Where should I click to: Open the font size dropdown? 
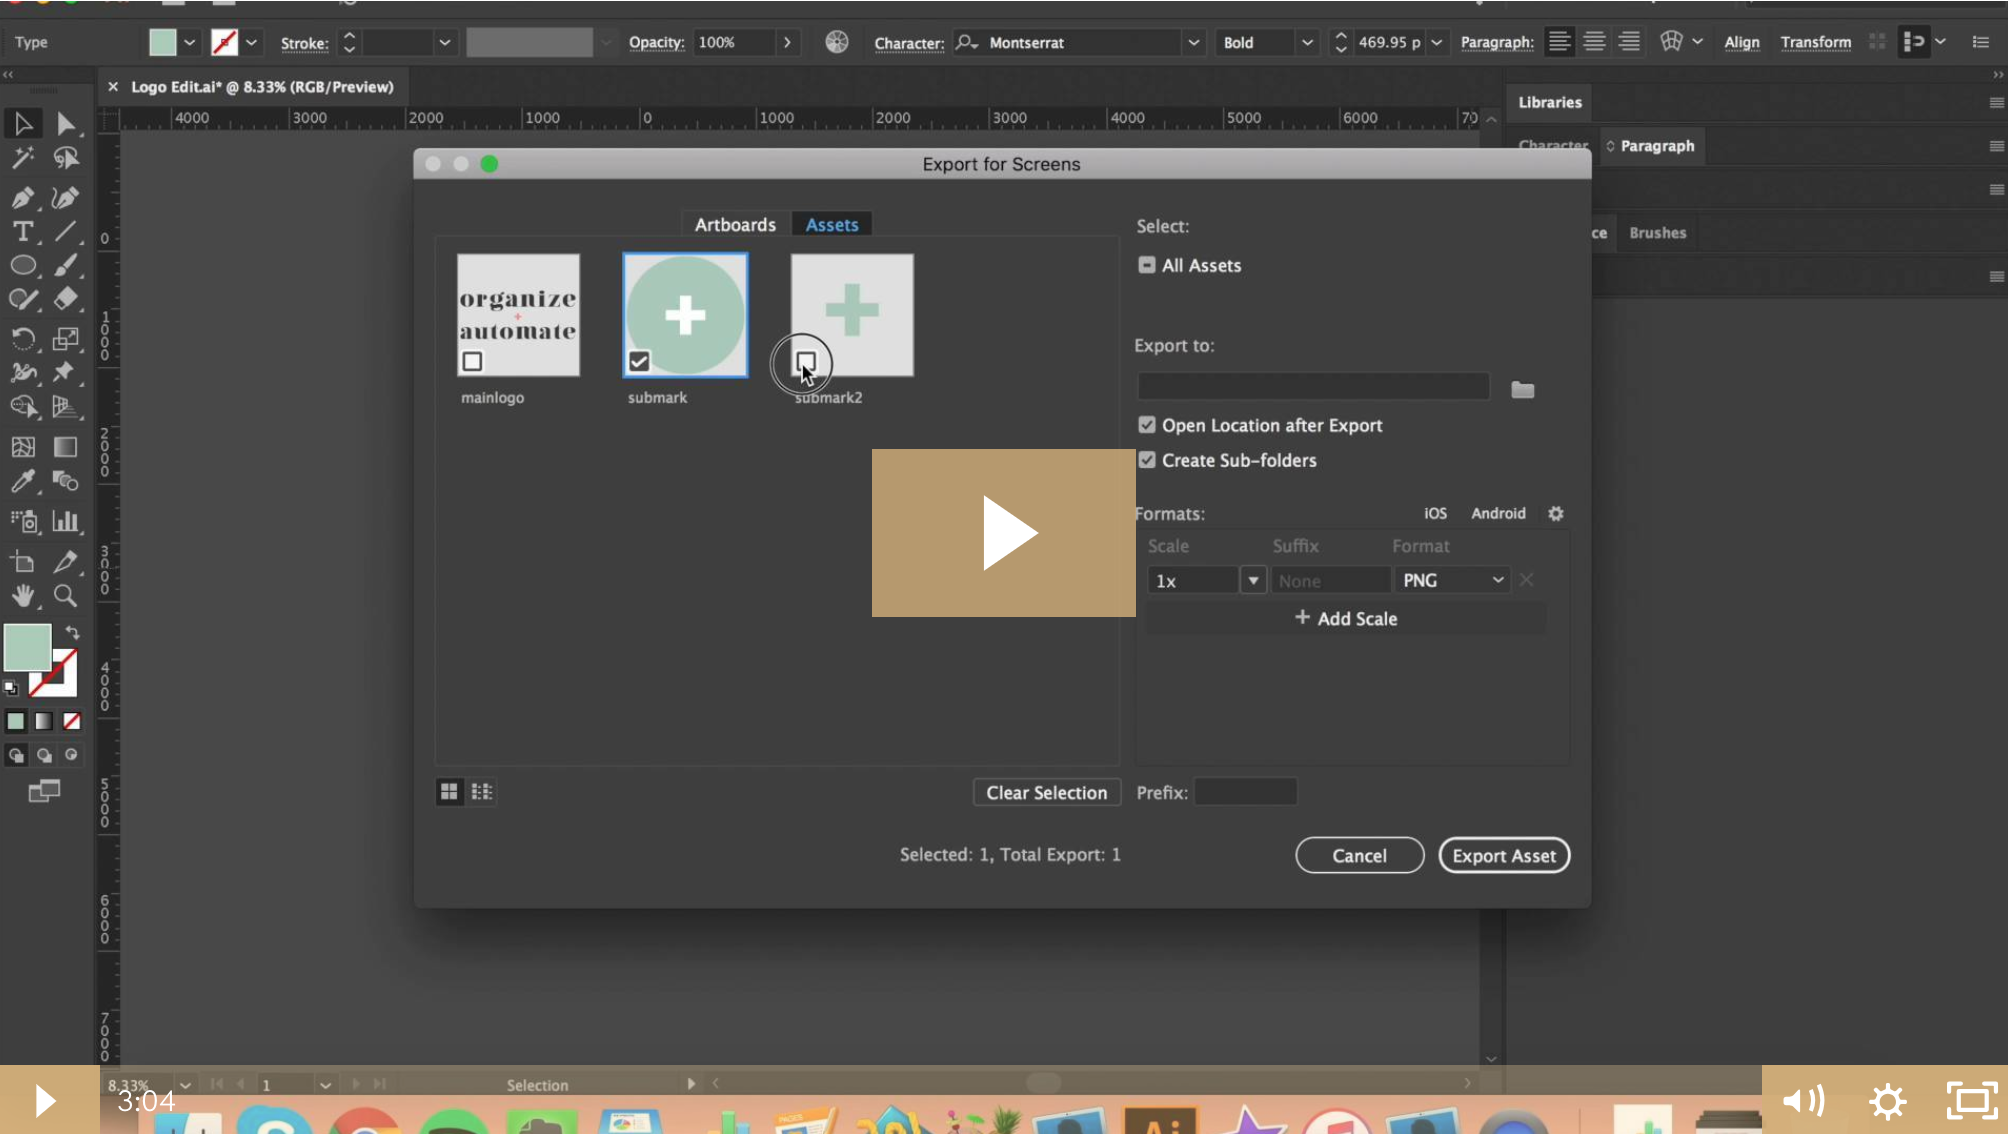(x=1436, y=42)
